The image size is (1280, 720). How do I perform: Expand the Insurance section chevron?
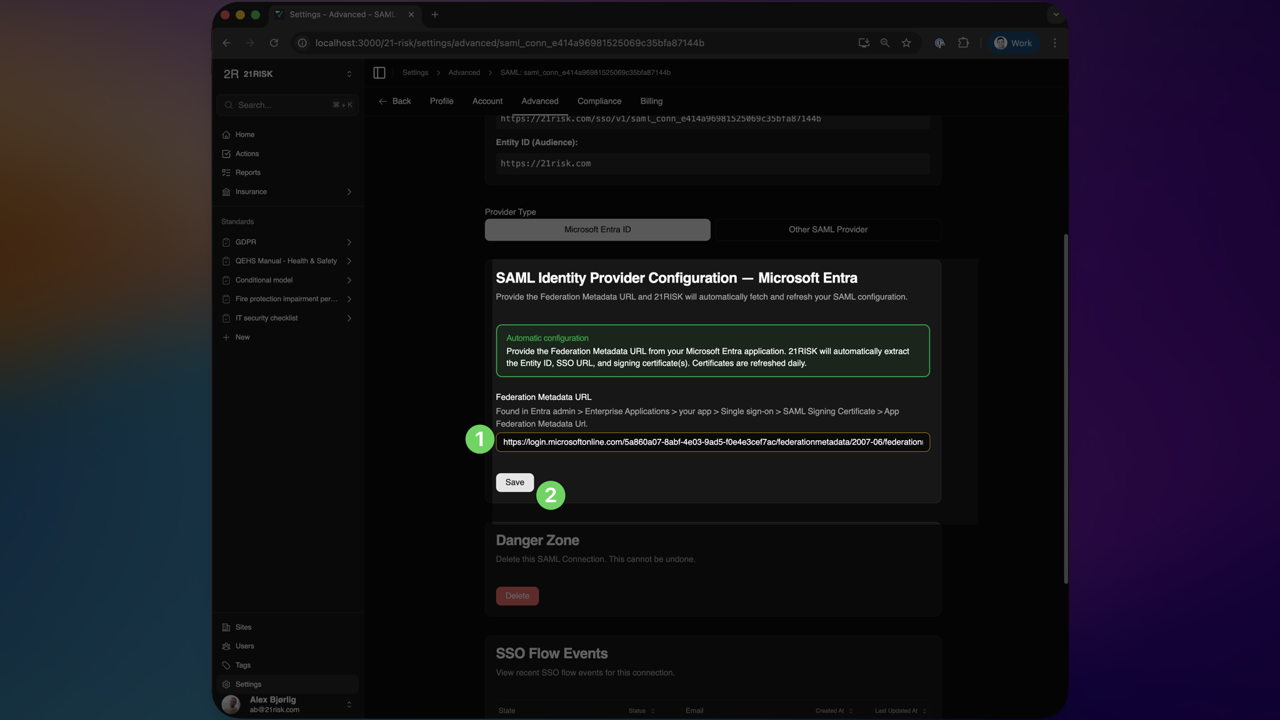click(x=349, y=192)
